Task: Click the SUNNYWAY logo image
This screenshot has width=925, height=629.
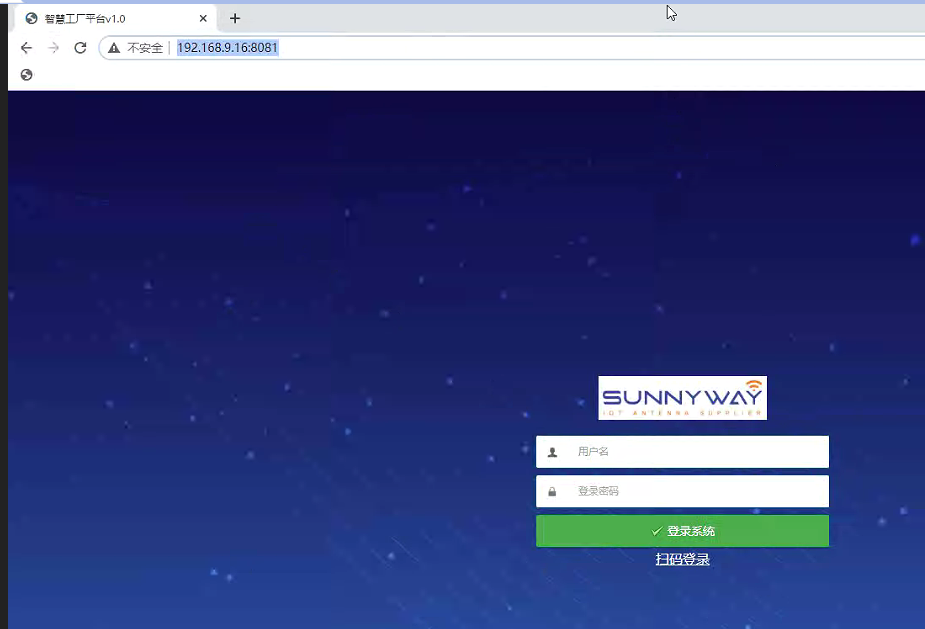Action: (x=682, y=395)
